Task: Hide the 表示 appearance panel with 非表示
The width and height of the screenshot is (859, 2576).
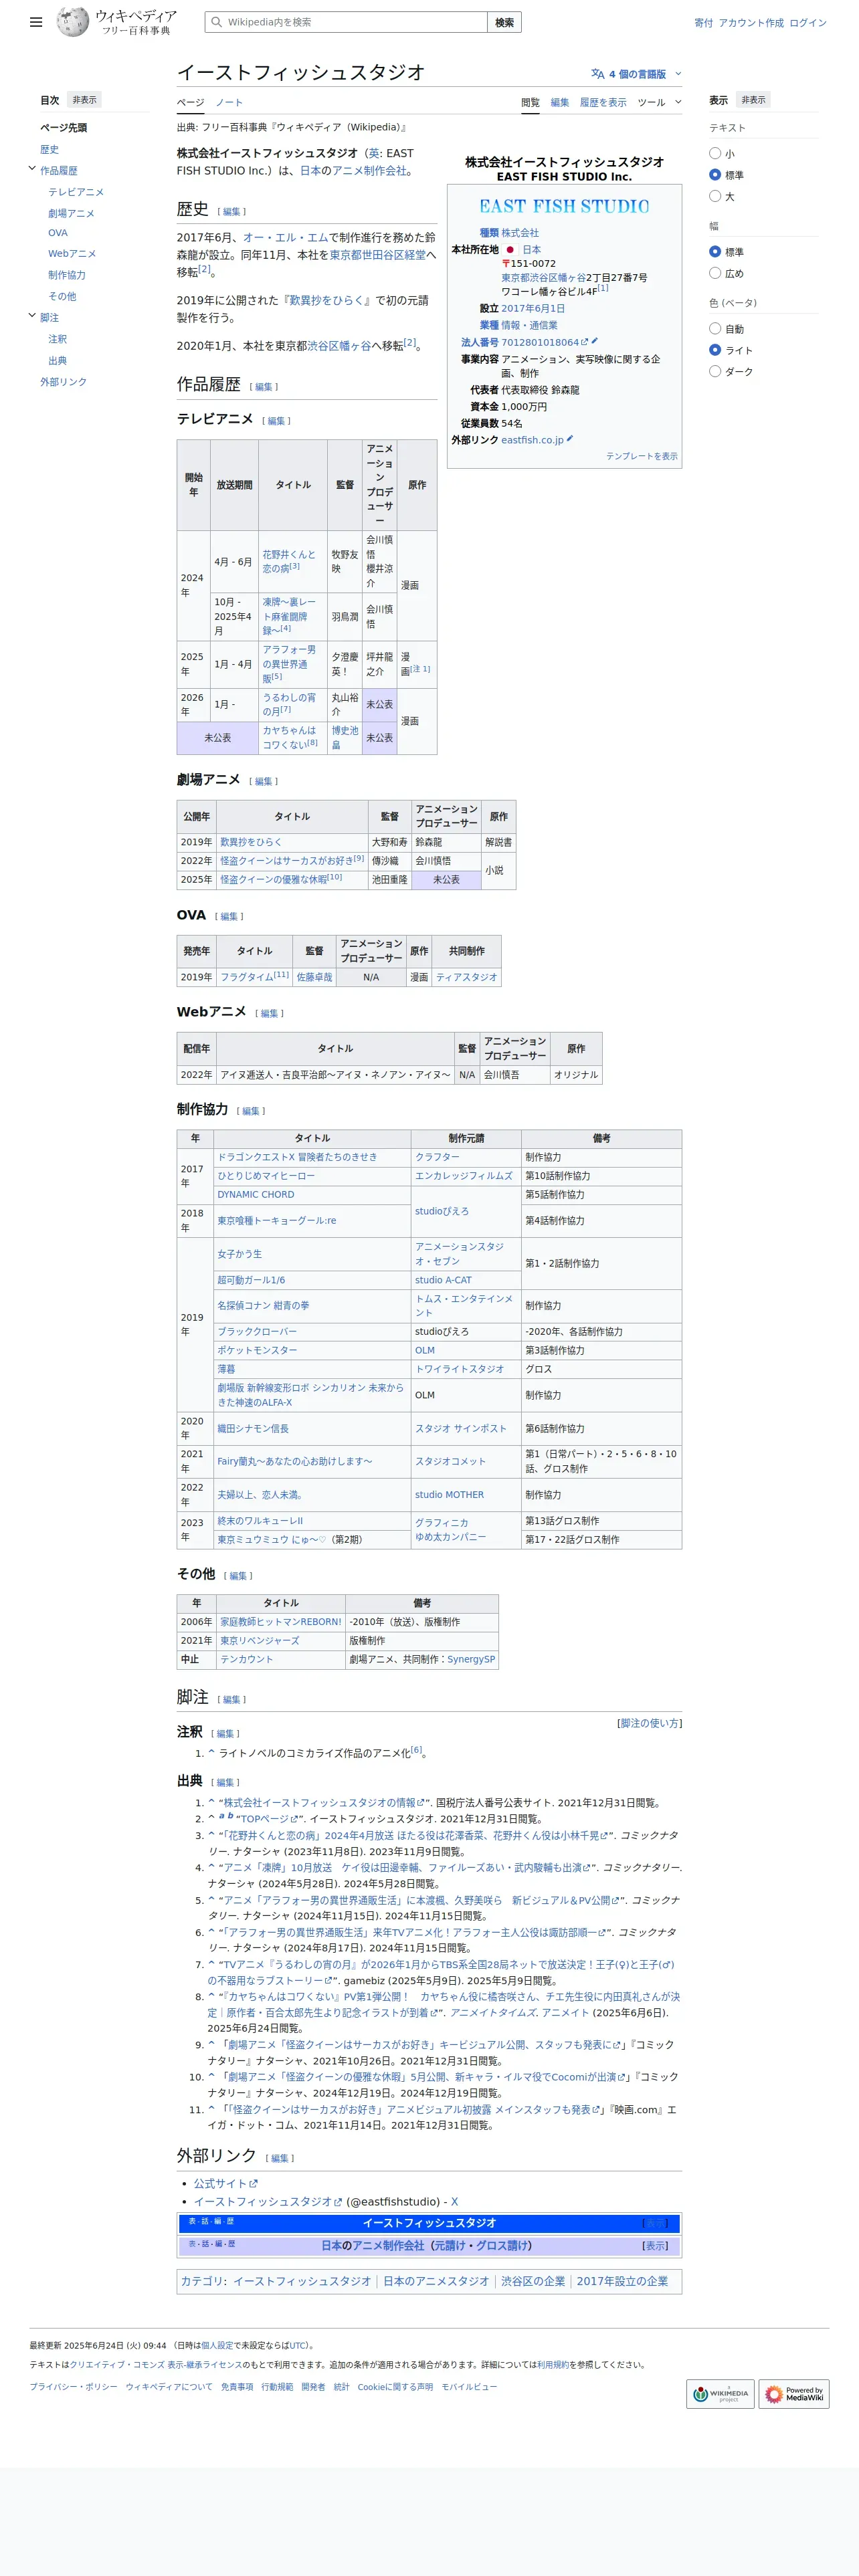Action: coord(754,100)
